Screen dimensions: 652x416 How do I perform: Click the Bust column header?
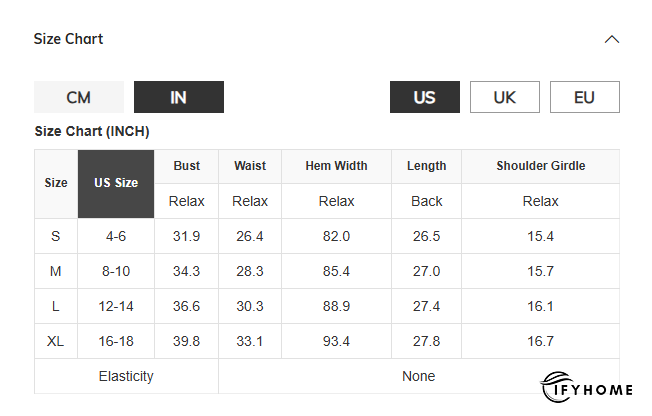(186, 166)
